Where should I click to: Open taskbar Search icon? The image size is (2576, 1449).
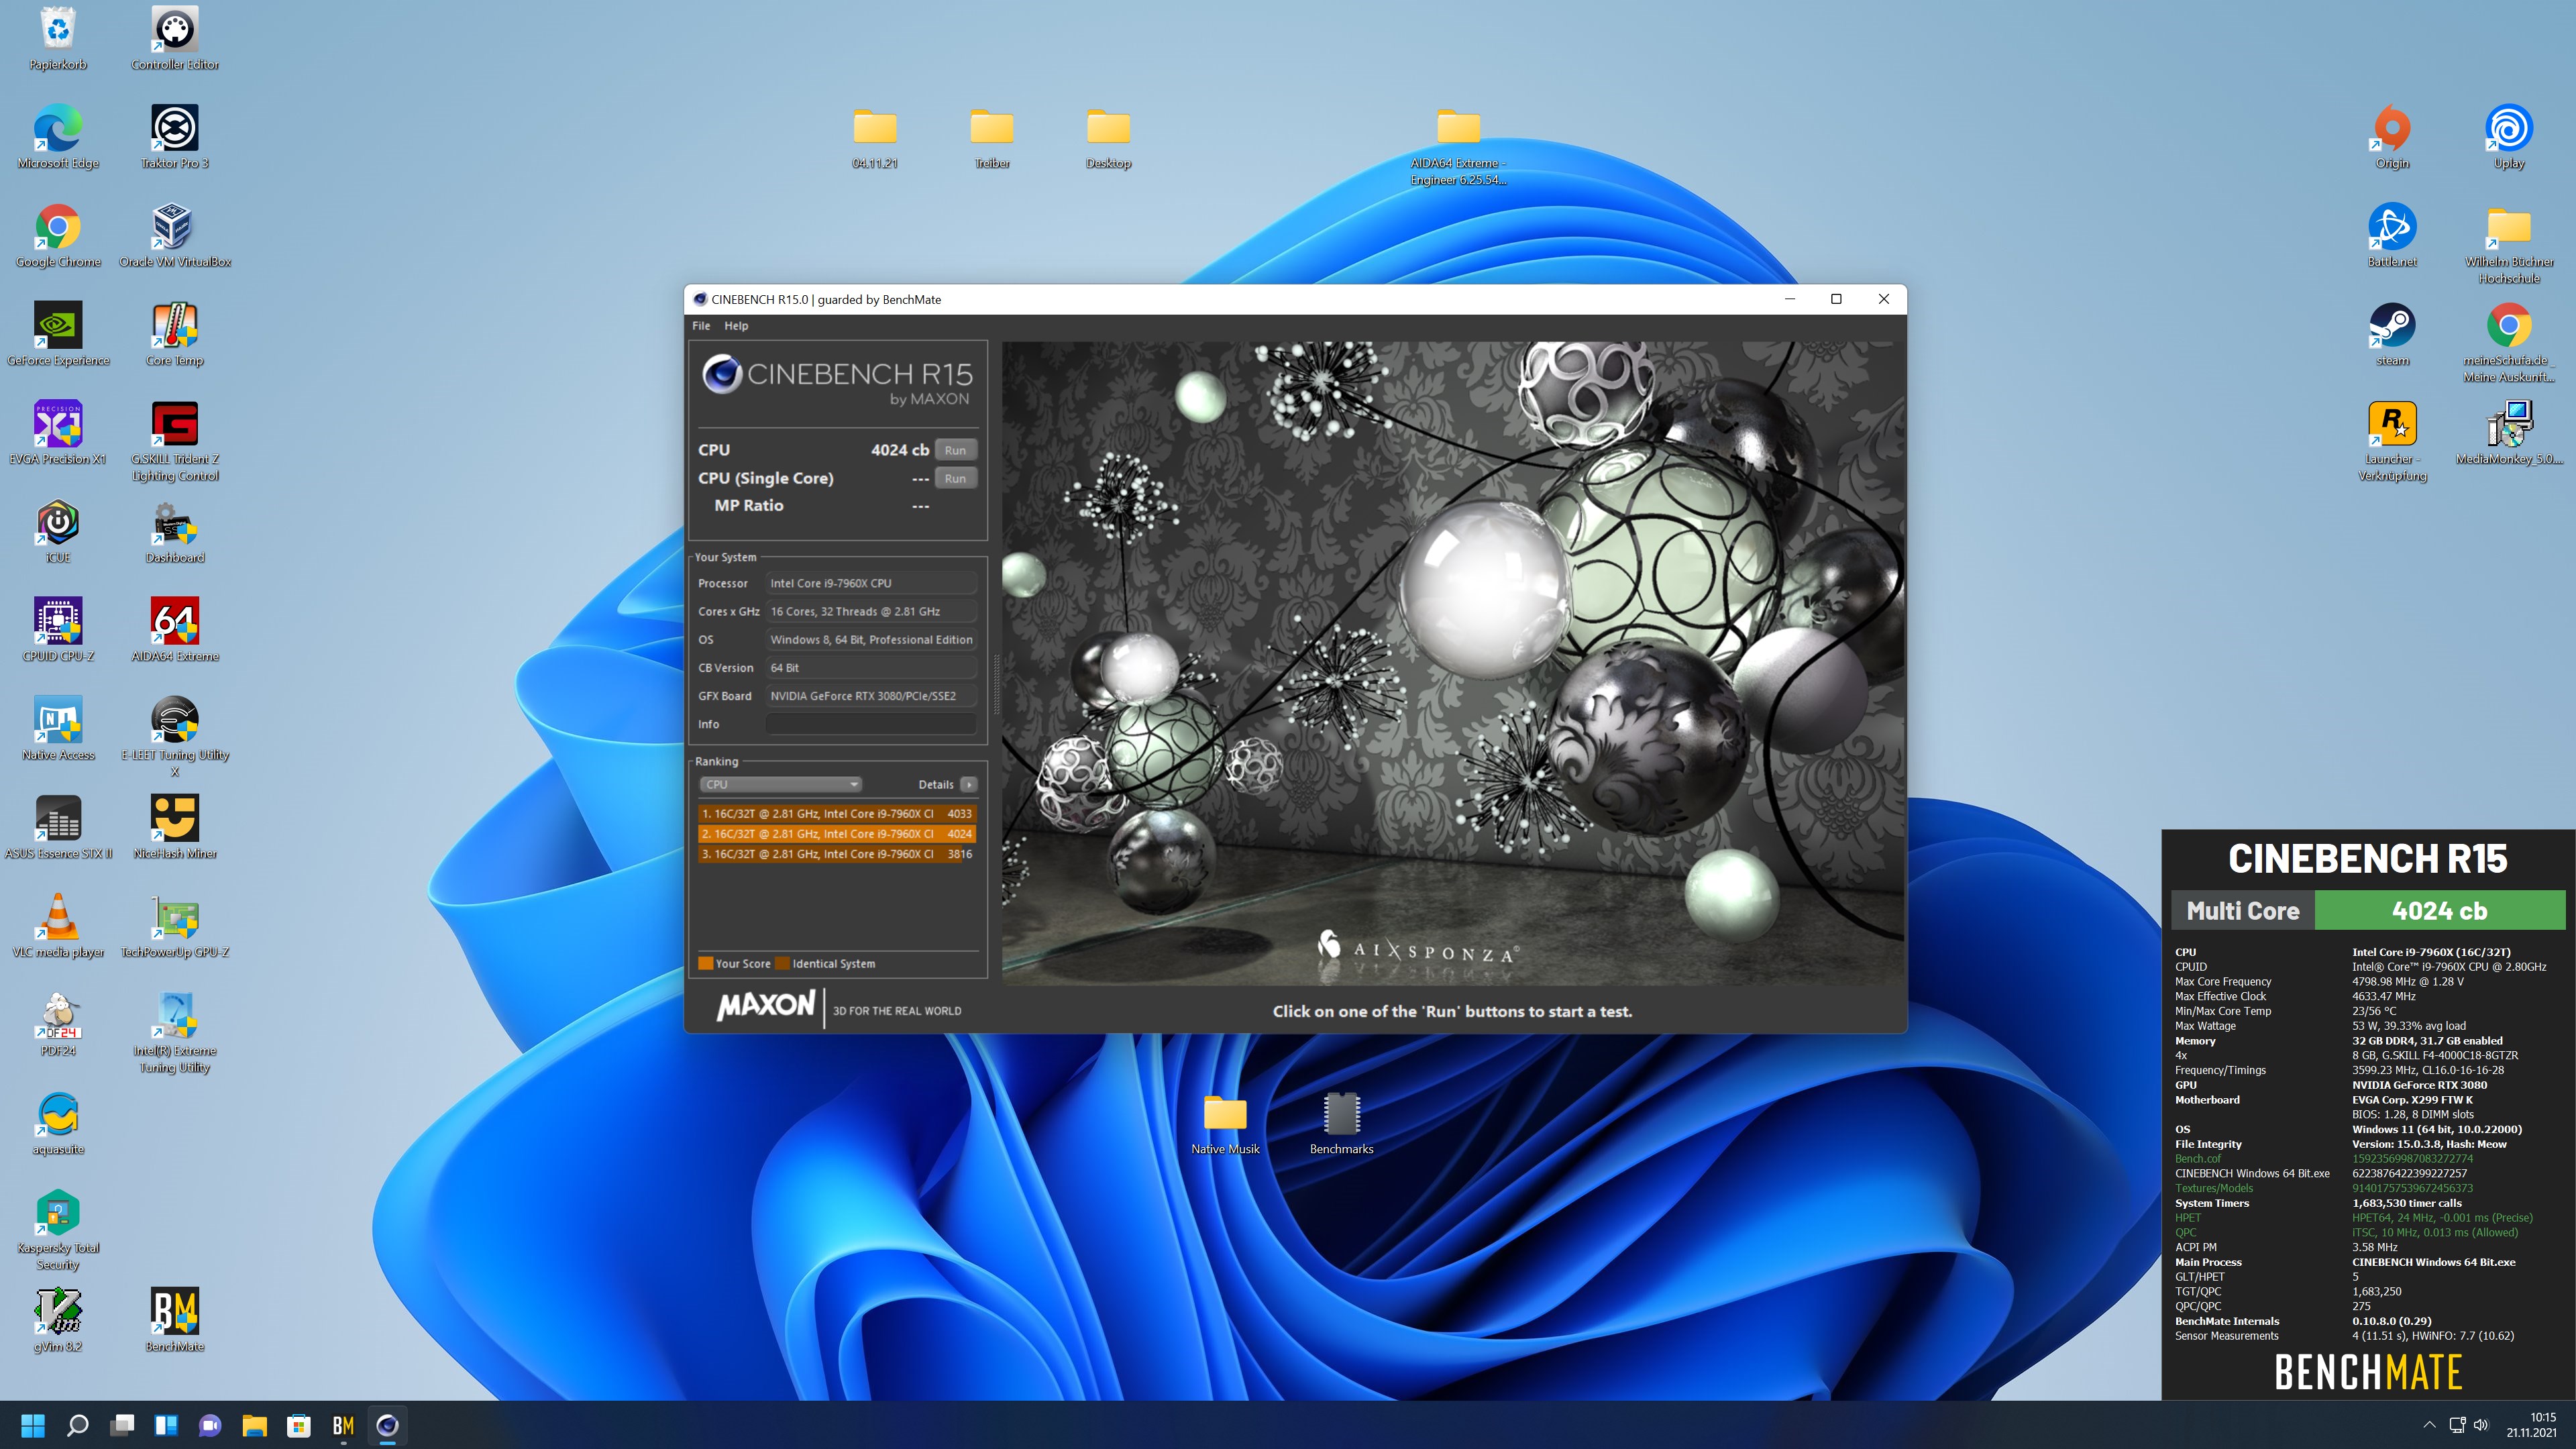(77, 1425)
